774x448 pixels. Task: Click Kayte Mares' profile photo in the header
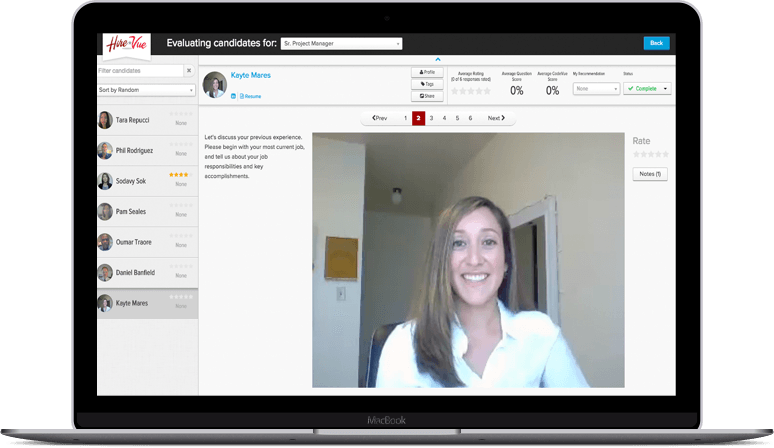(x=215, y=84)
